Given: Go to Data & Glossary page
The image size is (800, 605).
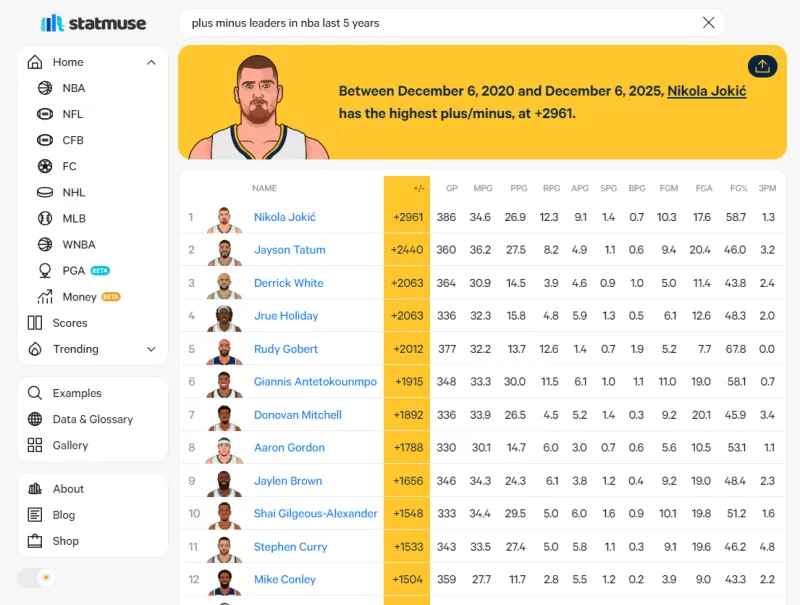Looking at the screenshot, I should point(92,419).
